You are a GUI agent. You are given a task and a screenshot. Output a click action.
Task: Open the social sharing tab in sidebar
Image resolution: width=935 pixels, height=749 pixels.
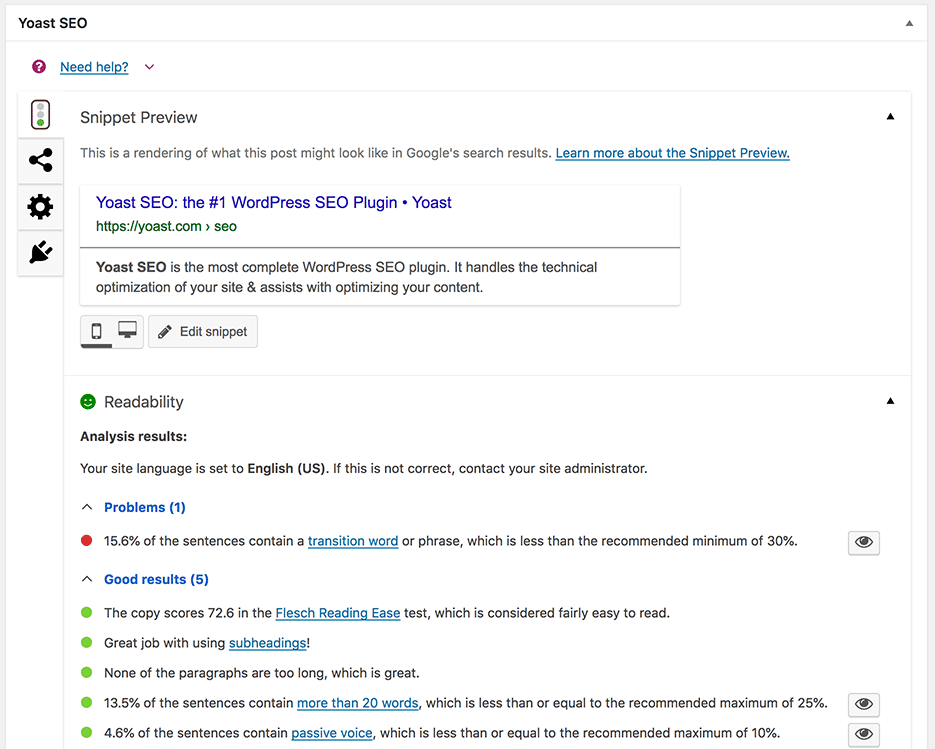tap(40, 160)
